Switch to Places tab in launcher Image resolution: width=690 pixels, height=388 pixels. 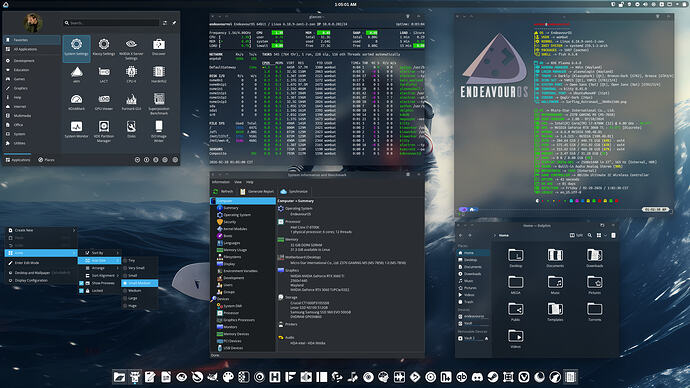[x=46, y=160]
